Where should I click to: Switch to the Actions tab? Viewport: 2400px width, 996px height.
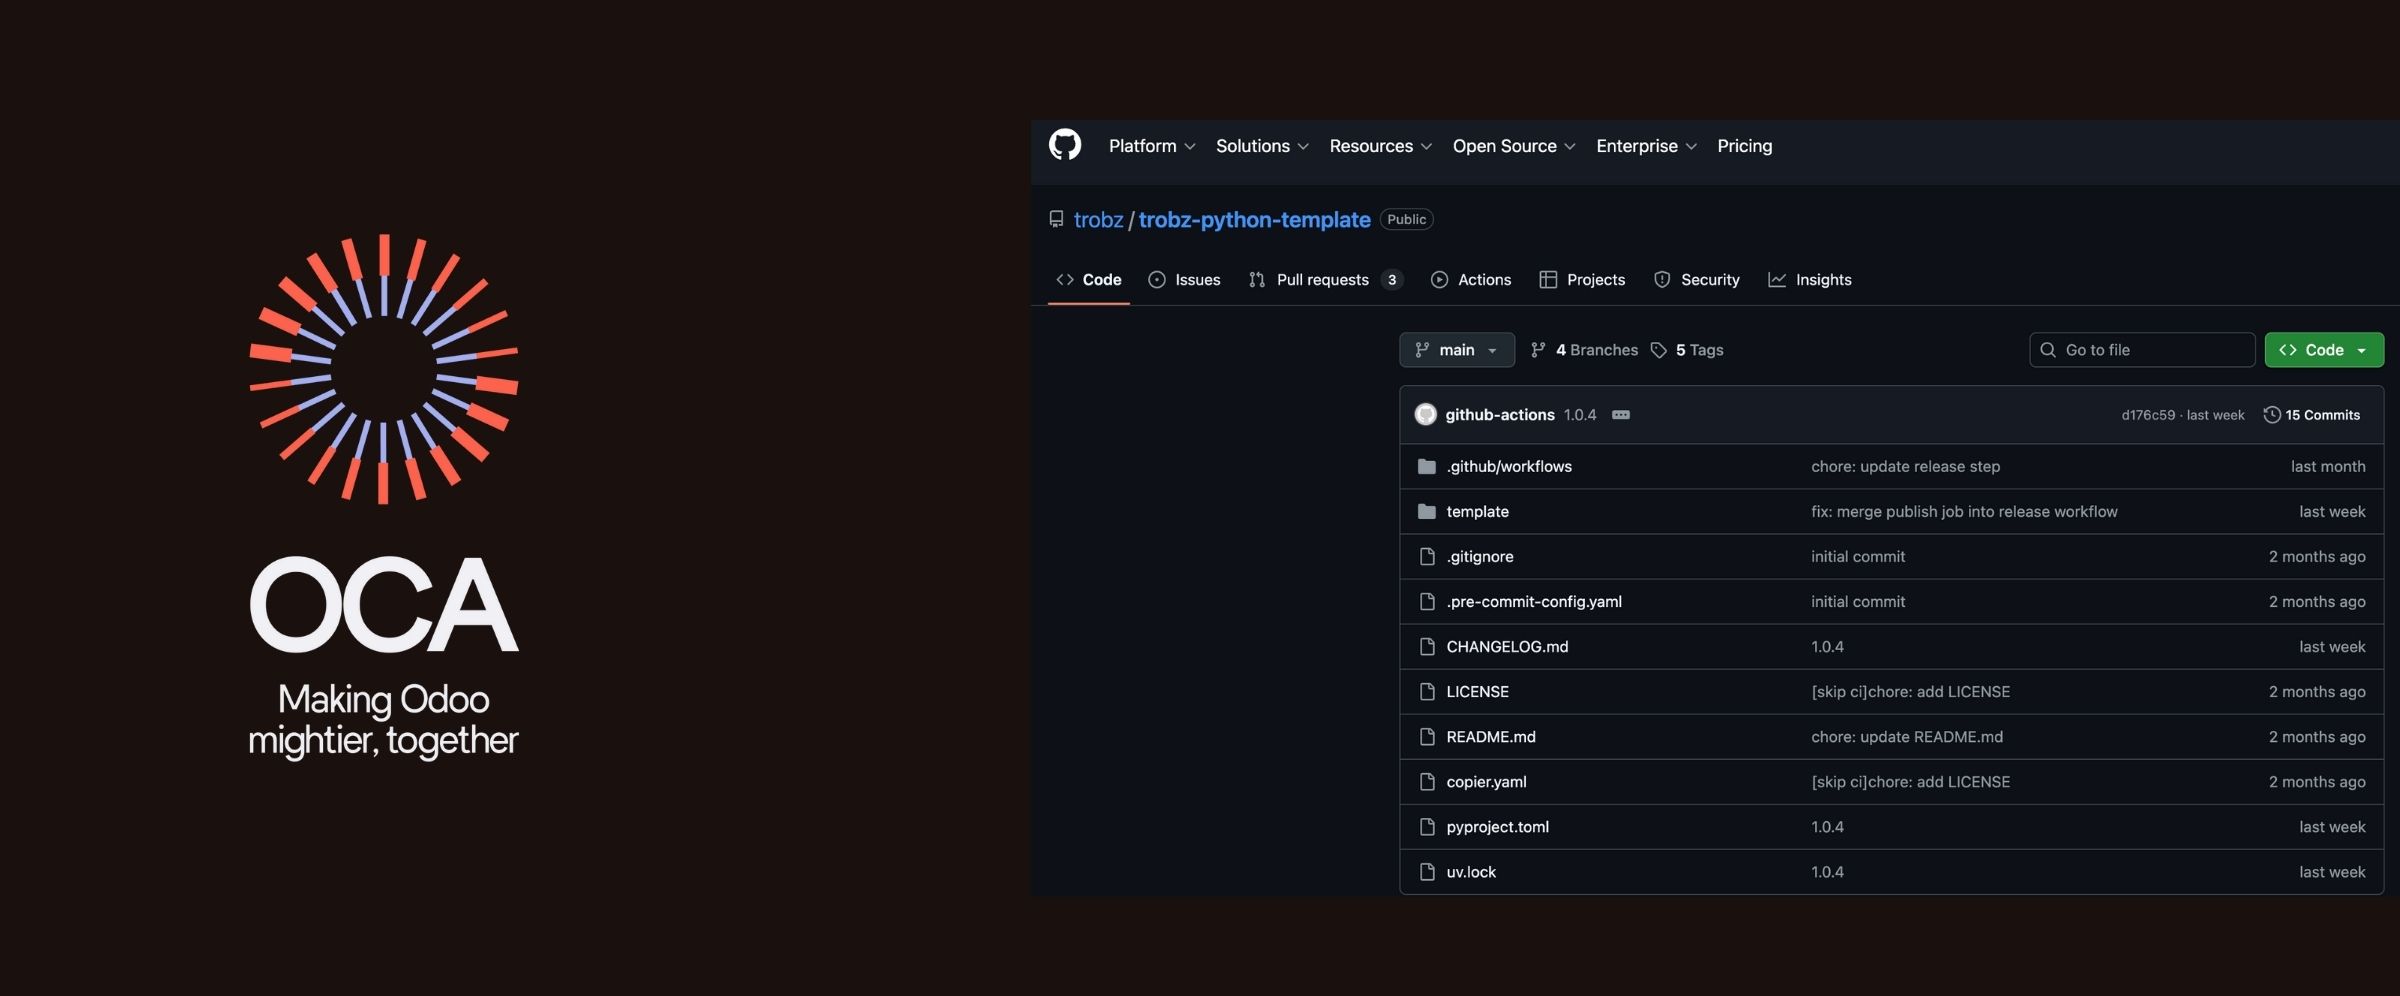pyautogui.click(x=1470, y=280)
